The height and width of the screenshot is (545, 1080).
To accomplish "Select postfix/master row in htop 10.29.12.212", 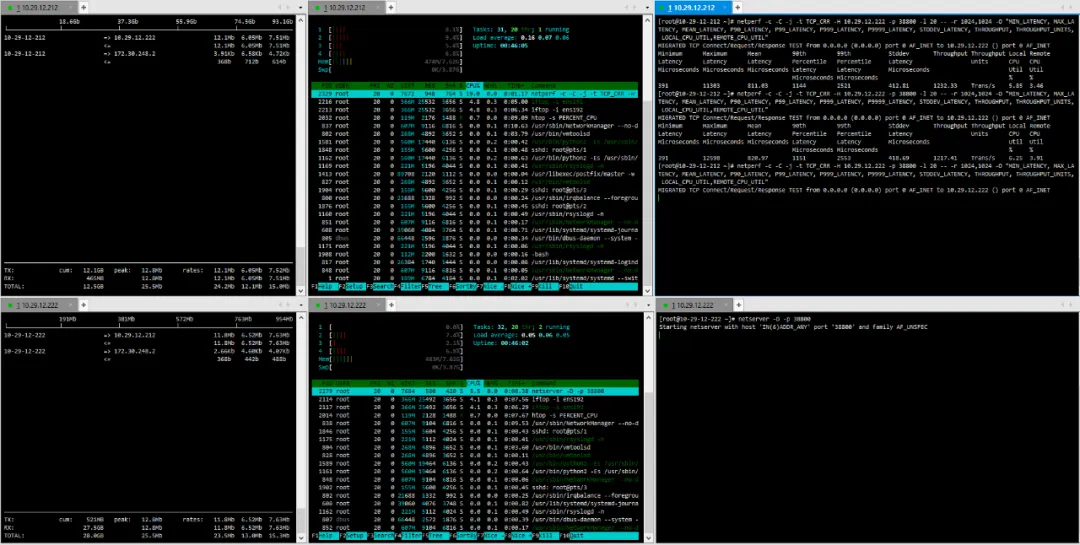I will coord(475,174).
